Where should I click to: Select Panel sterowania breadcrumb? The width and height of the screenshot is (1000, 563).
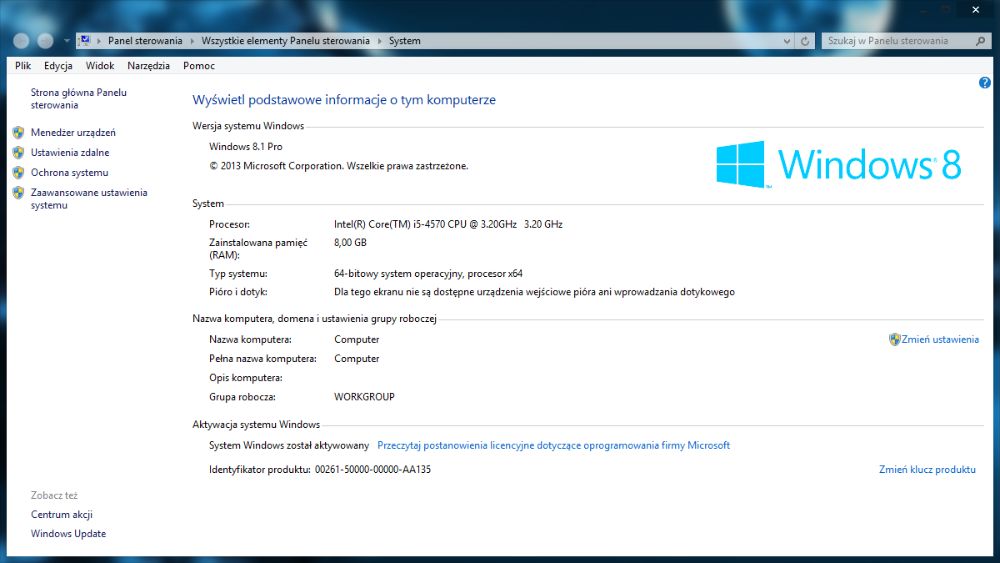click(x=145, y=41)
